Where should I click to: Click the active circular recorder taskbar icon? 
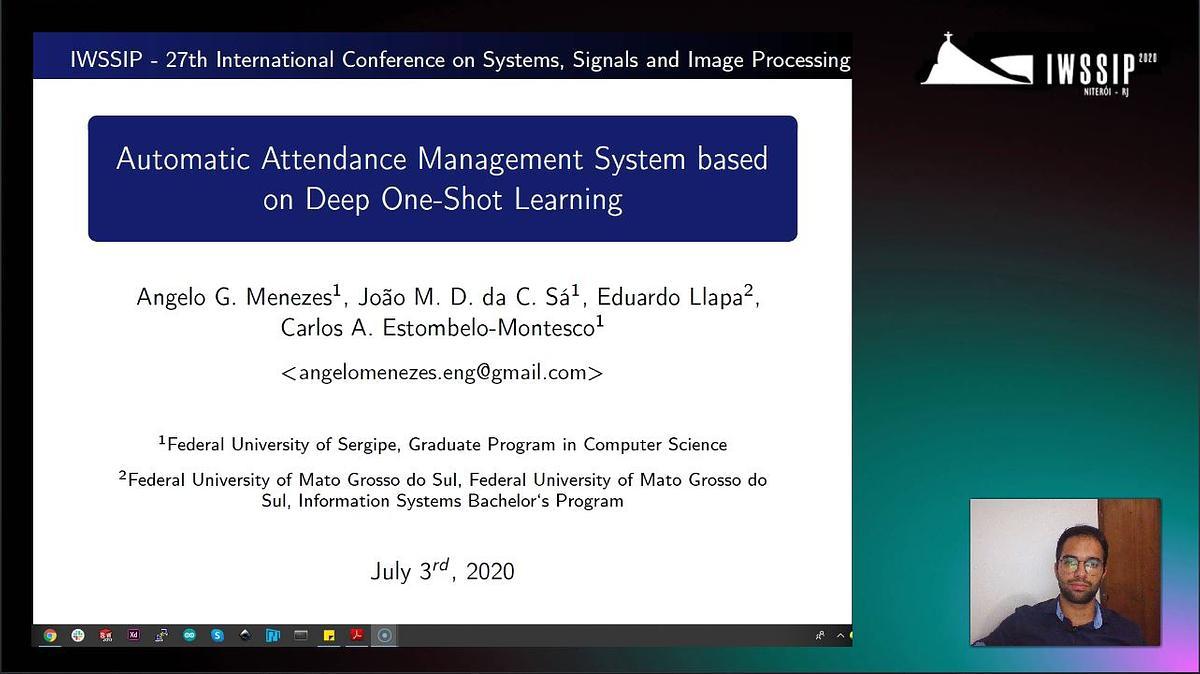(x=384, y=635)
